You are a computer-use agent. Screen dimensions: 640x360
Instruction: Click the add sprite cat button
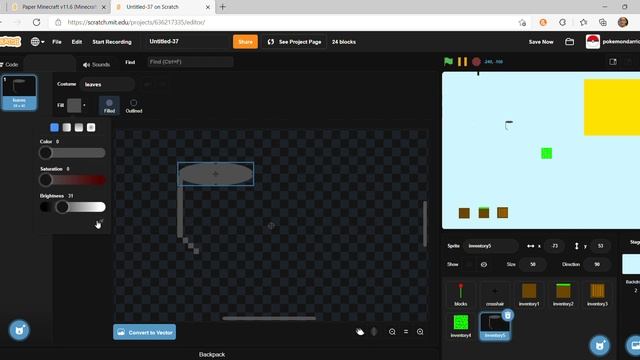(600, 346)
